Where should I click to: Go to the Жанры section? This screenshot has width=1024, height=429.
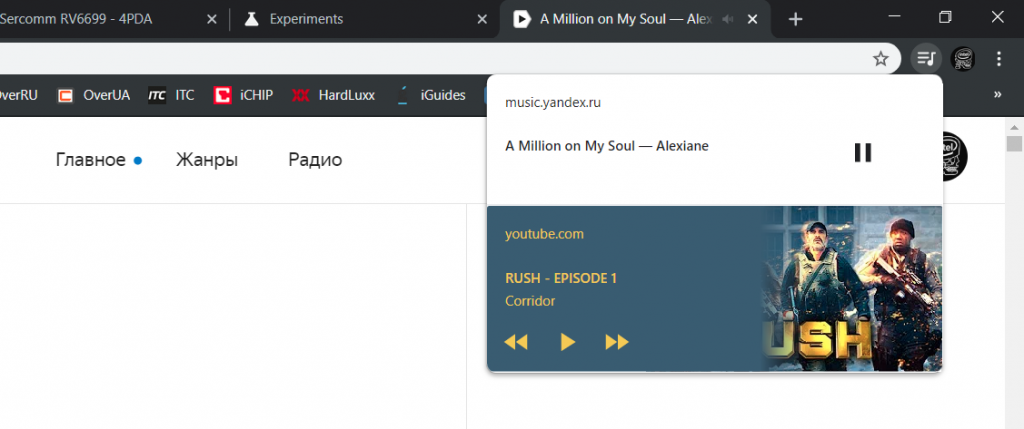pyautogui.click(x=206, y=160)
